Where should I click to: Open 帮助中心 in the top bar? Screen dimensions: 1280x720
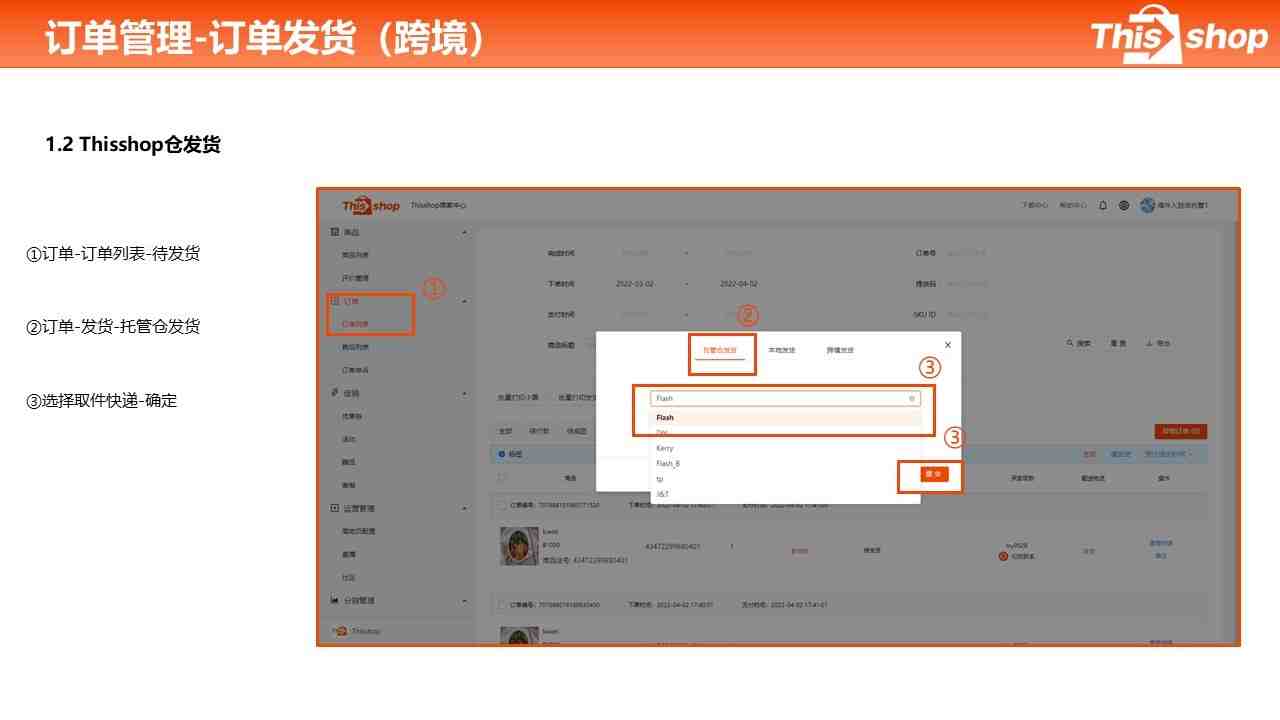tap(1073, 205)
